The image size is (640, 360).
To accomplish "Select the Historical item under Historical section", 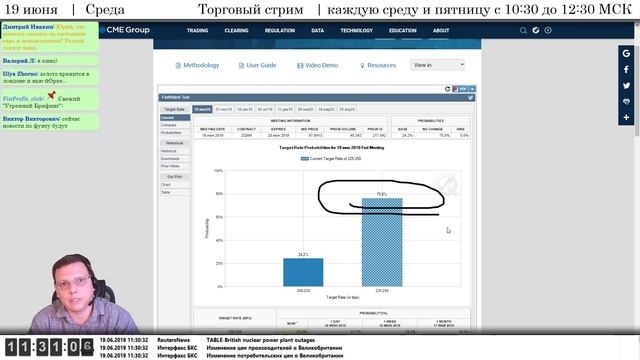I will click(x=175, y=151).
